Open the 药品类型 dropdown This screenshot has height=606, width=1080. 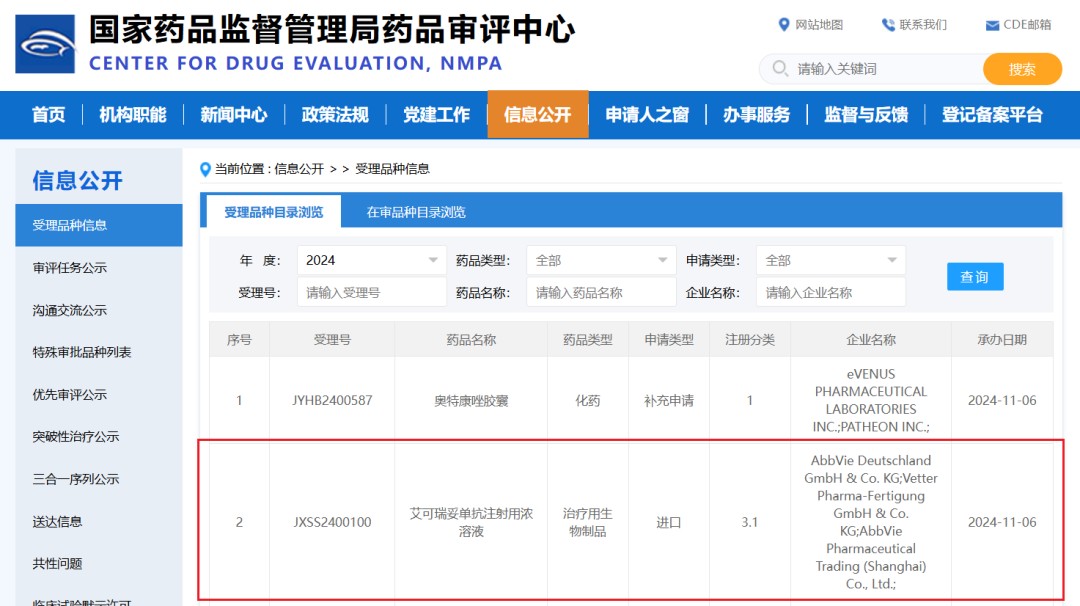click(x=663, y=260)
